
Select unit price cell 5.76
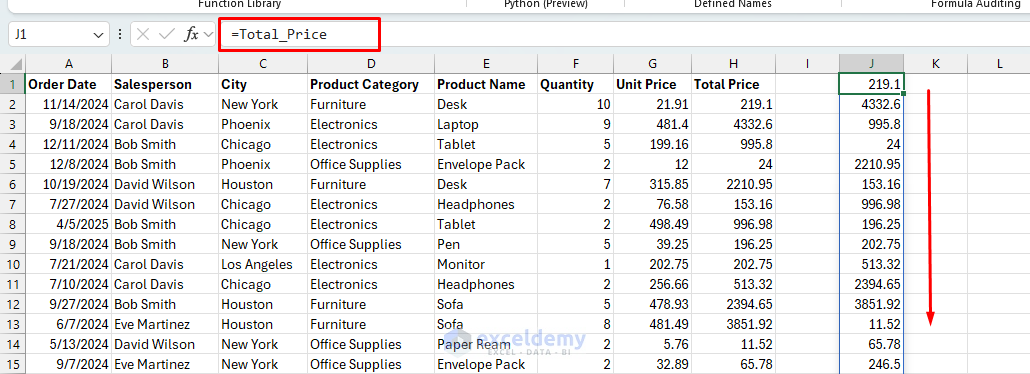pyautogui.click(x=652, y=344)
